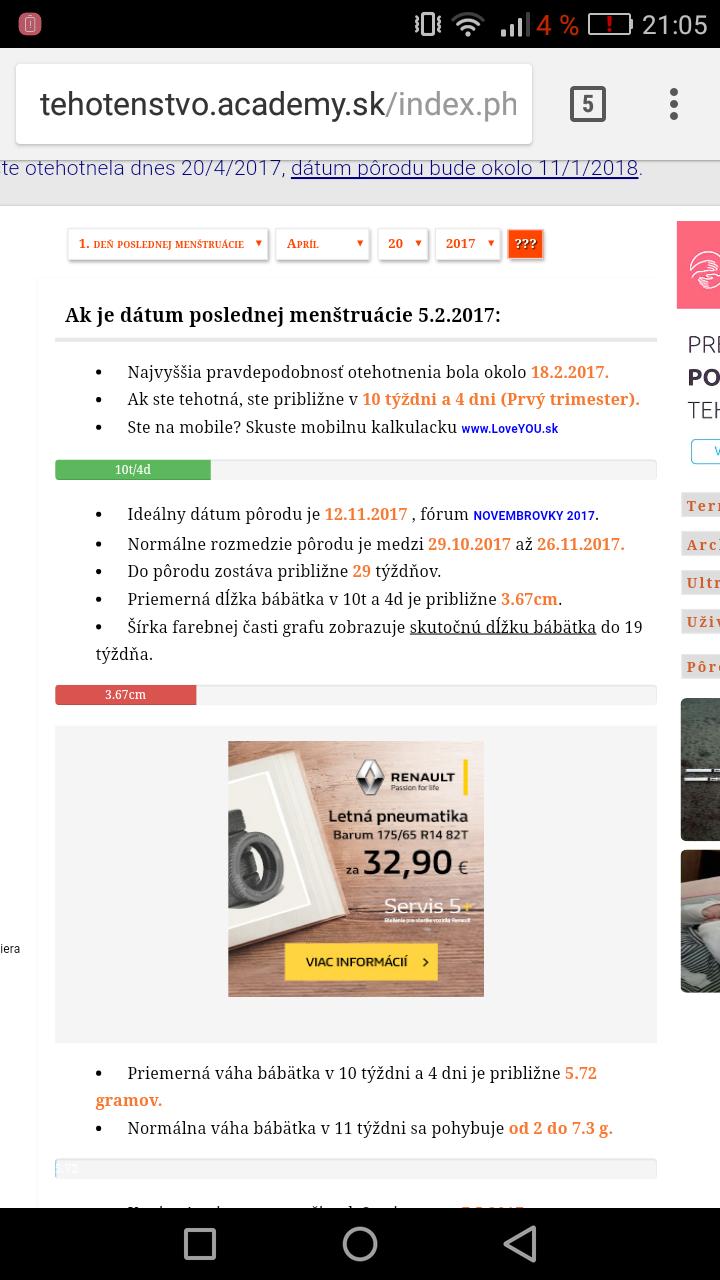
Task: Follow the 'dátum pôrodu bude okolo 11/1/2018' link
Action: click(x=465, y=168)
